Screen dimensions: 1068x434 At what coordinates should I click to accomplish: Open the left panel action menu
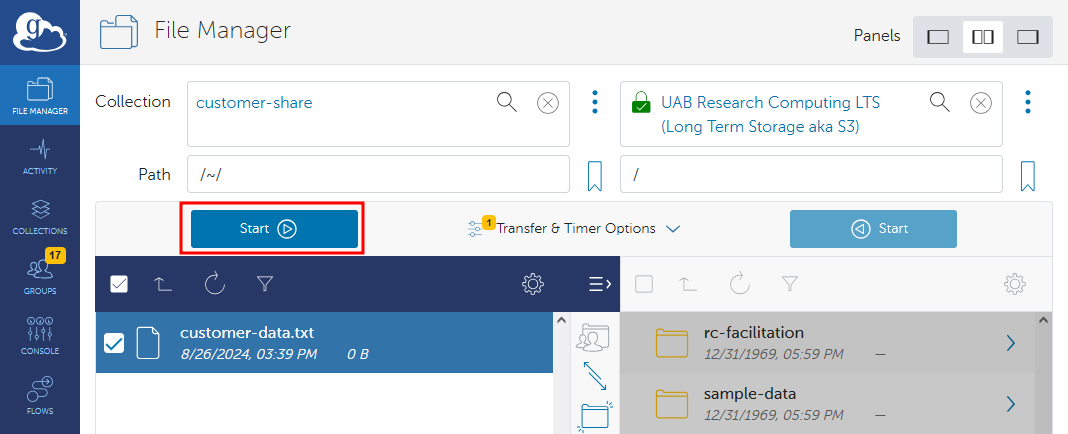pyautogui.click(x=599, y=284)
